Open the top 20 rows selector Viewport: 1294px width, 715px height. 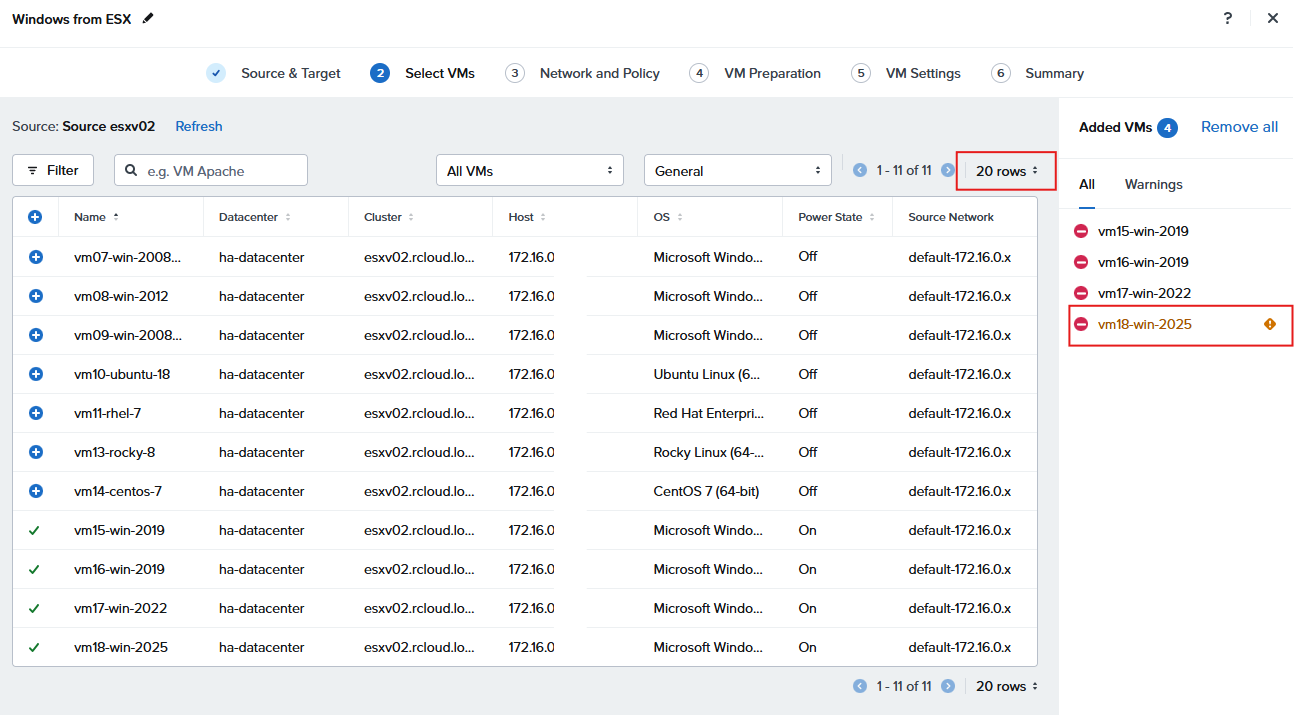click(x=1006, y=171)
